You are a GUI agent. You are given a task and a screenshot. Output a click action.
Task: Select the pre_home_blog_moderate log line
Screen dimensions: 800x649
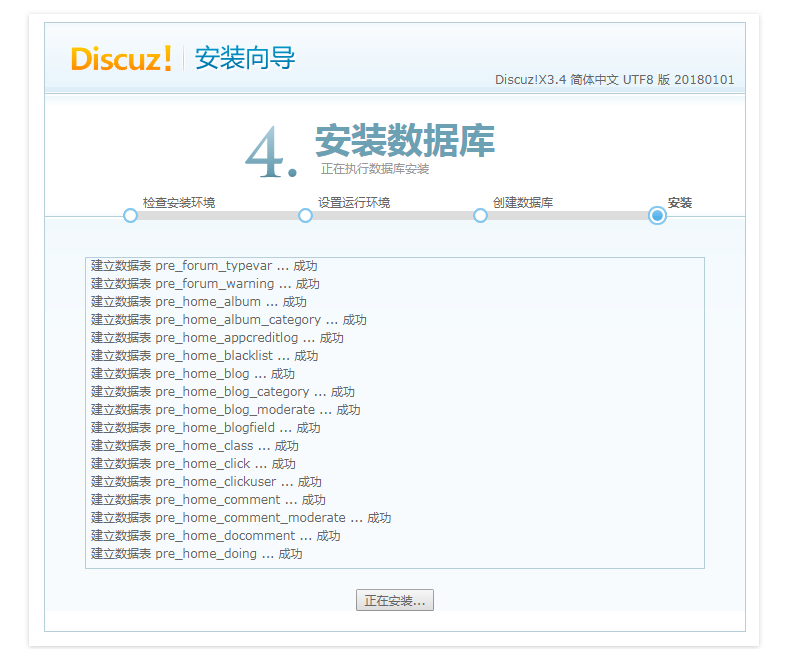click(225, 410)
